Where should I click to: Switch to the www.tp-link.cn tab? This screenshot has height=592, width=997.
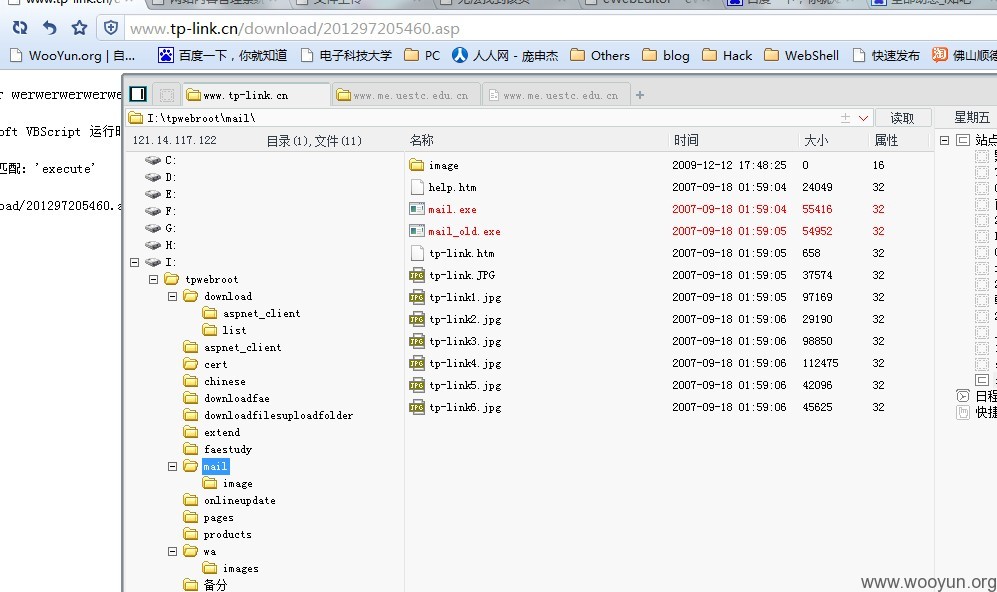[x=256, y=95]
